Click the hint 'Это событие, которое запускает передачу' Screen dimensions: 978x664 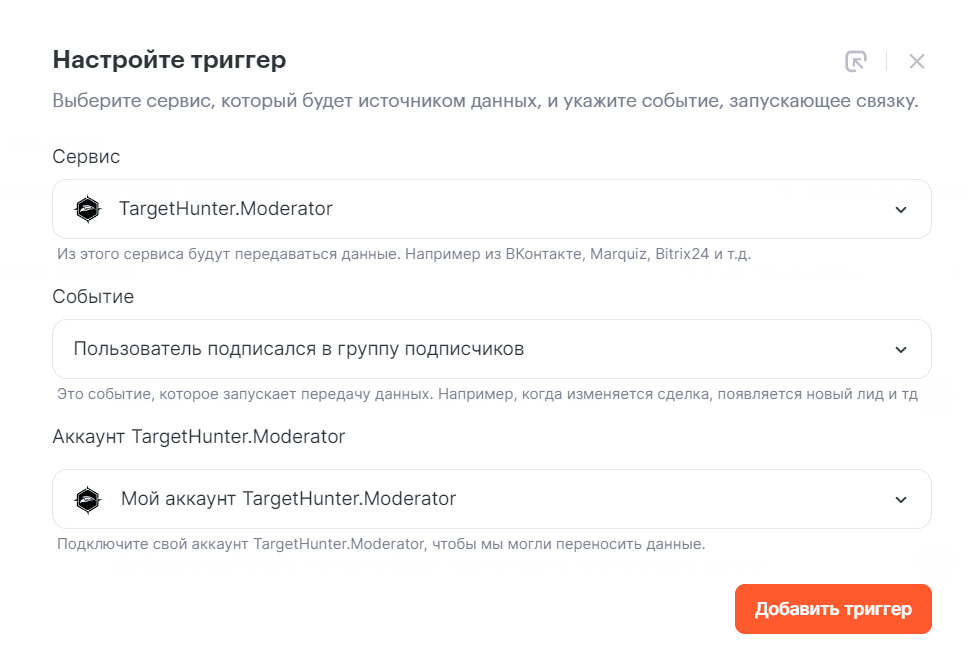[x=487, y=394]
